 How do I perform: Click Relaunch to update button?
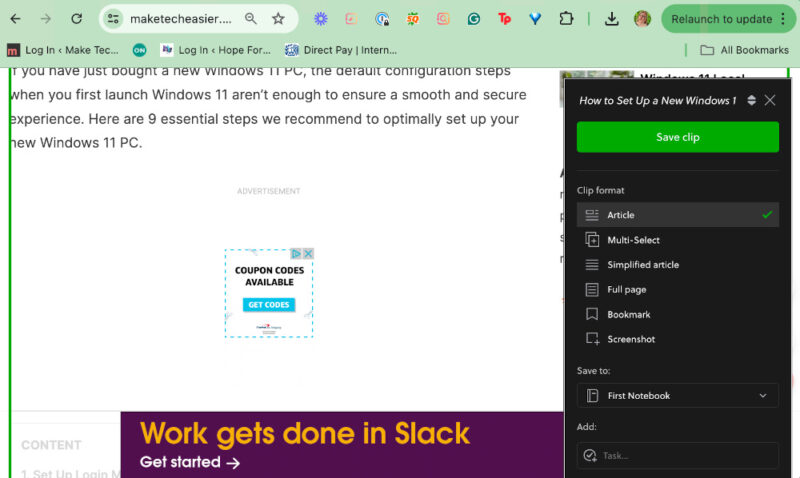[x=721, y=19]
